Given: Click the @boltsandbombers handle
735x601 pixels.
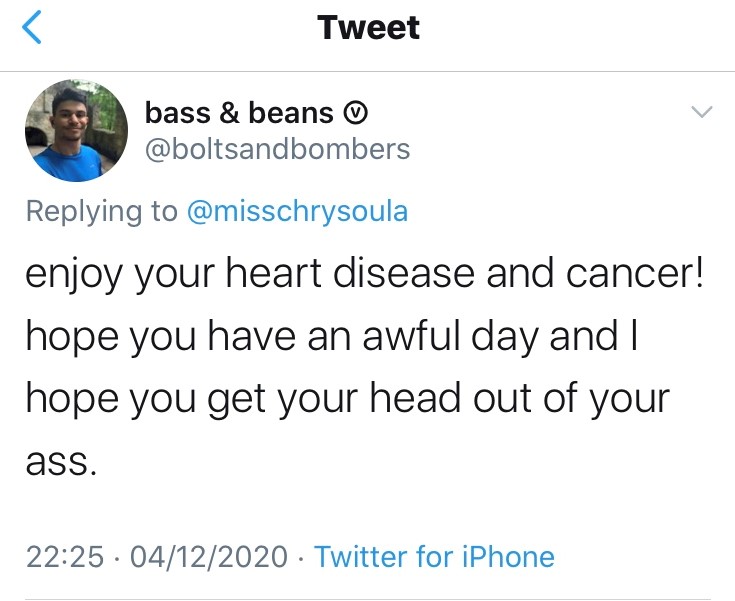Looking at the screenshot, I should click(277, 149).
